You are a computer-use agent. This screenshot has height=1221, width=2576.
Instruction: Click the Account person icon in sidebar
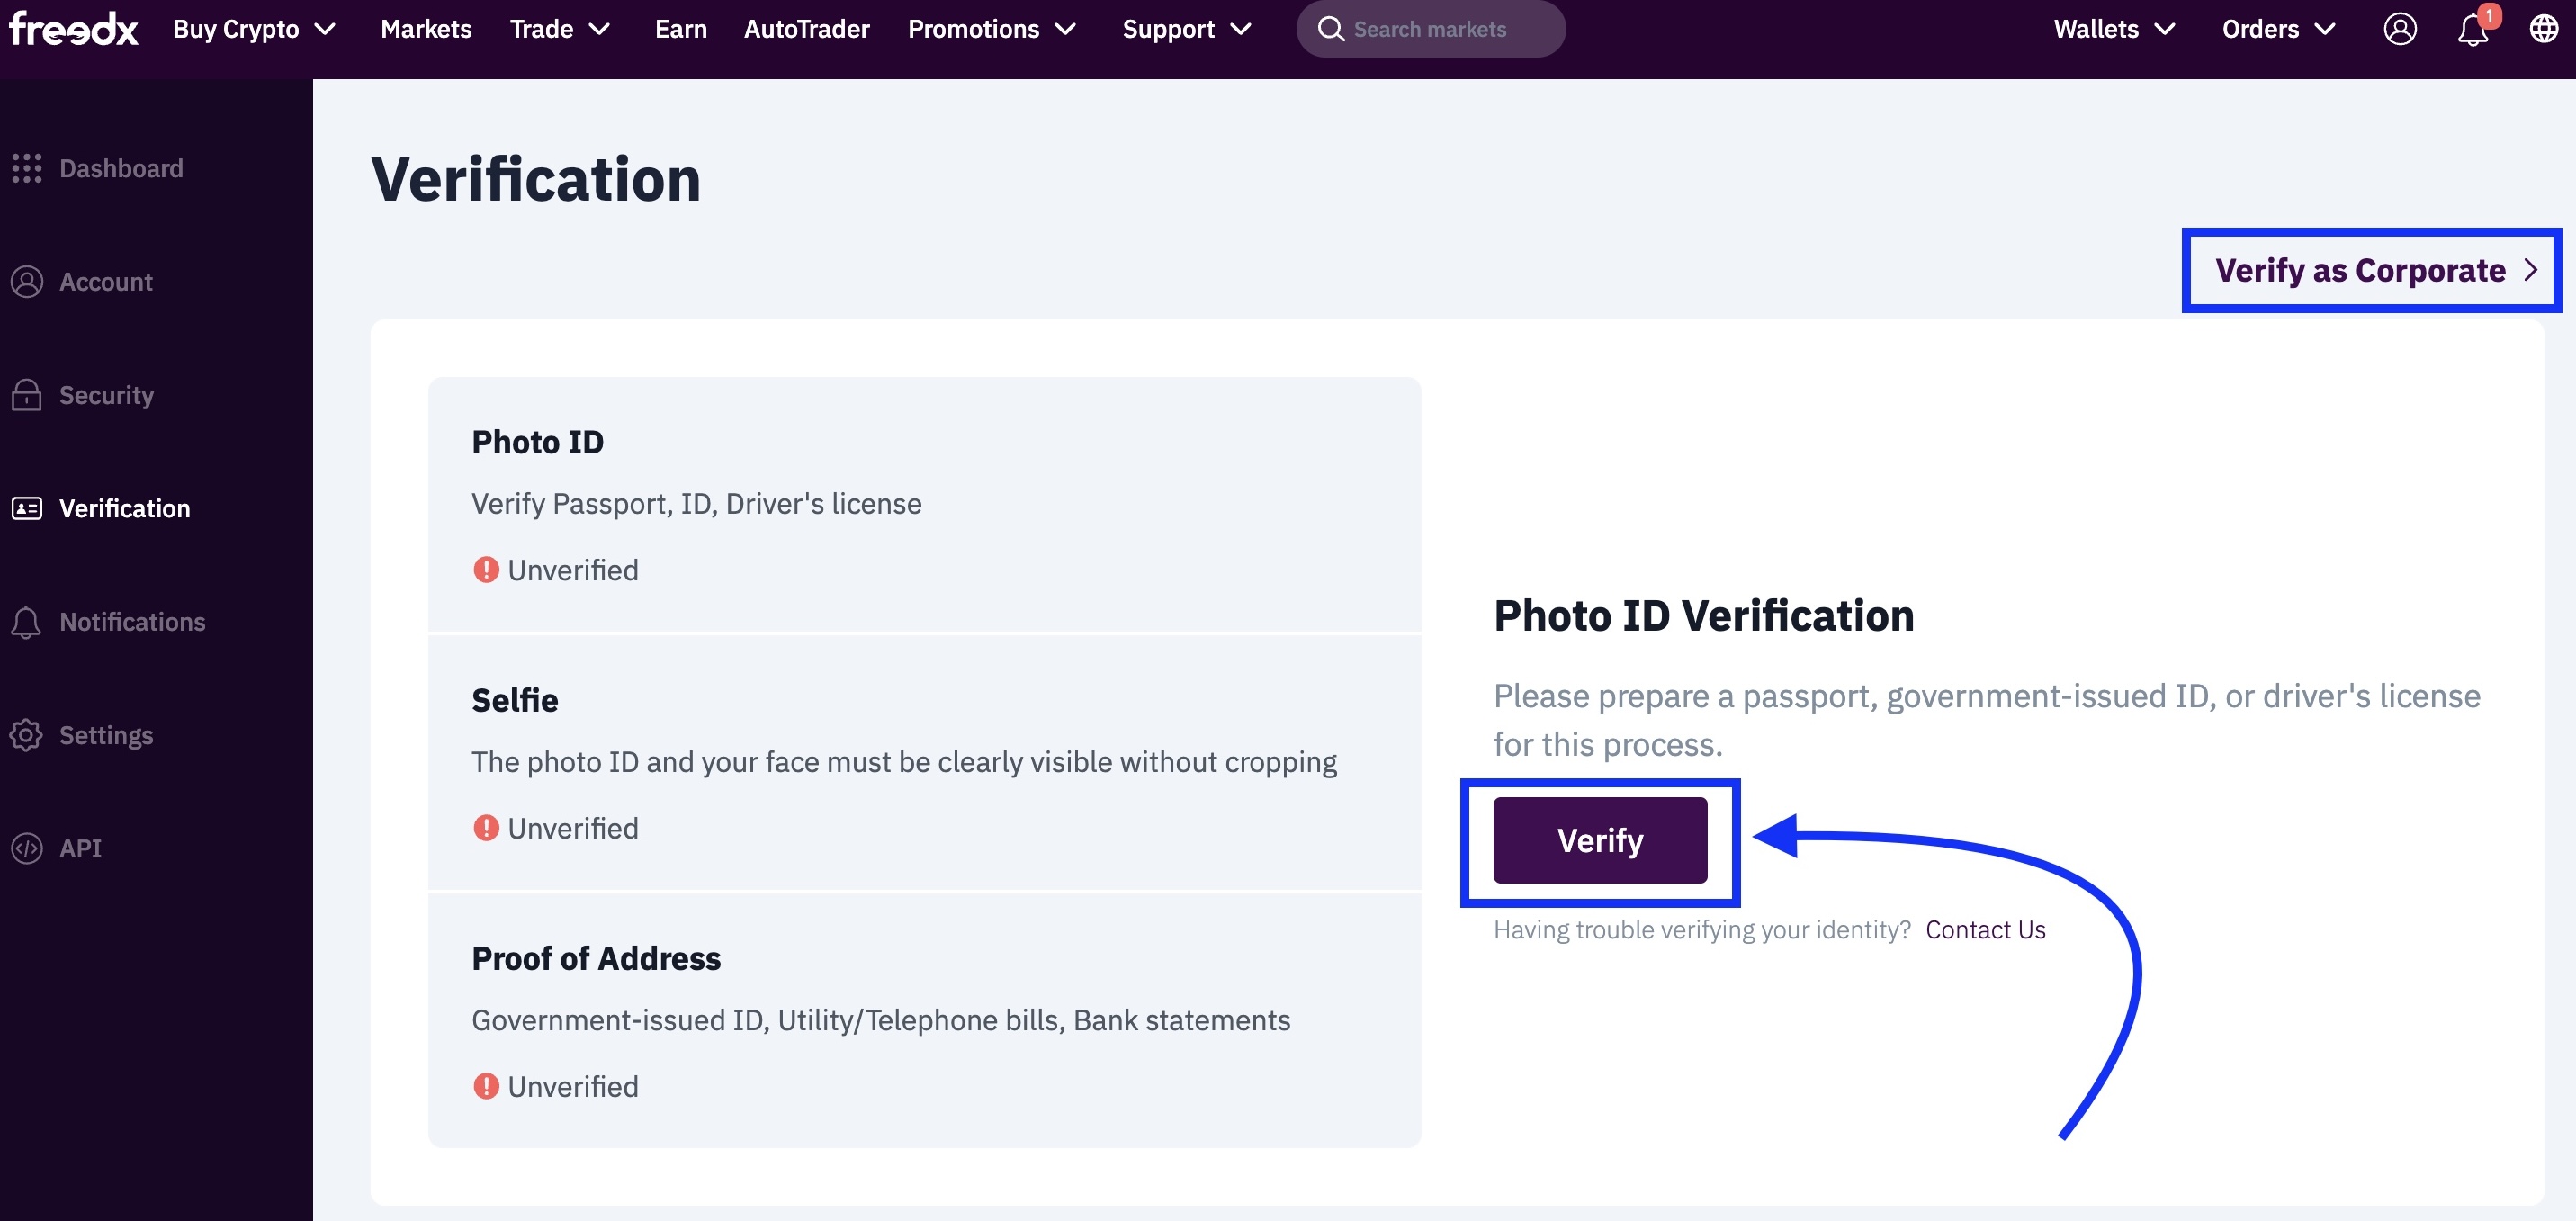pyautogui.click(x=27, y=282)
